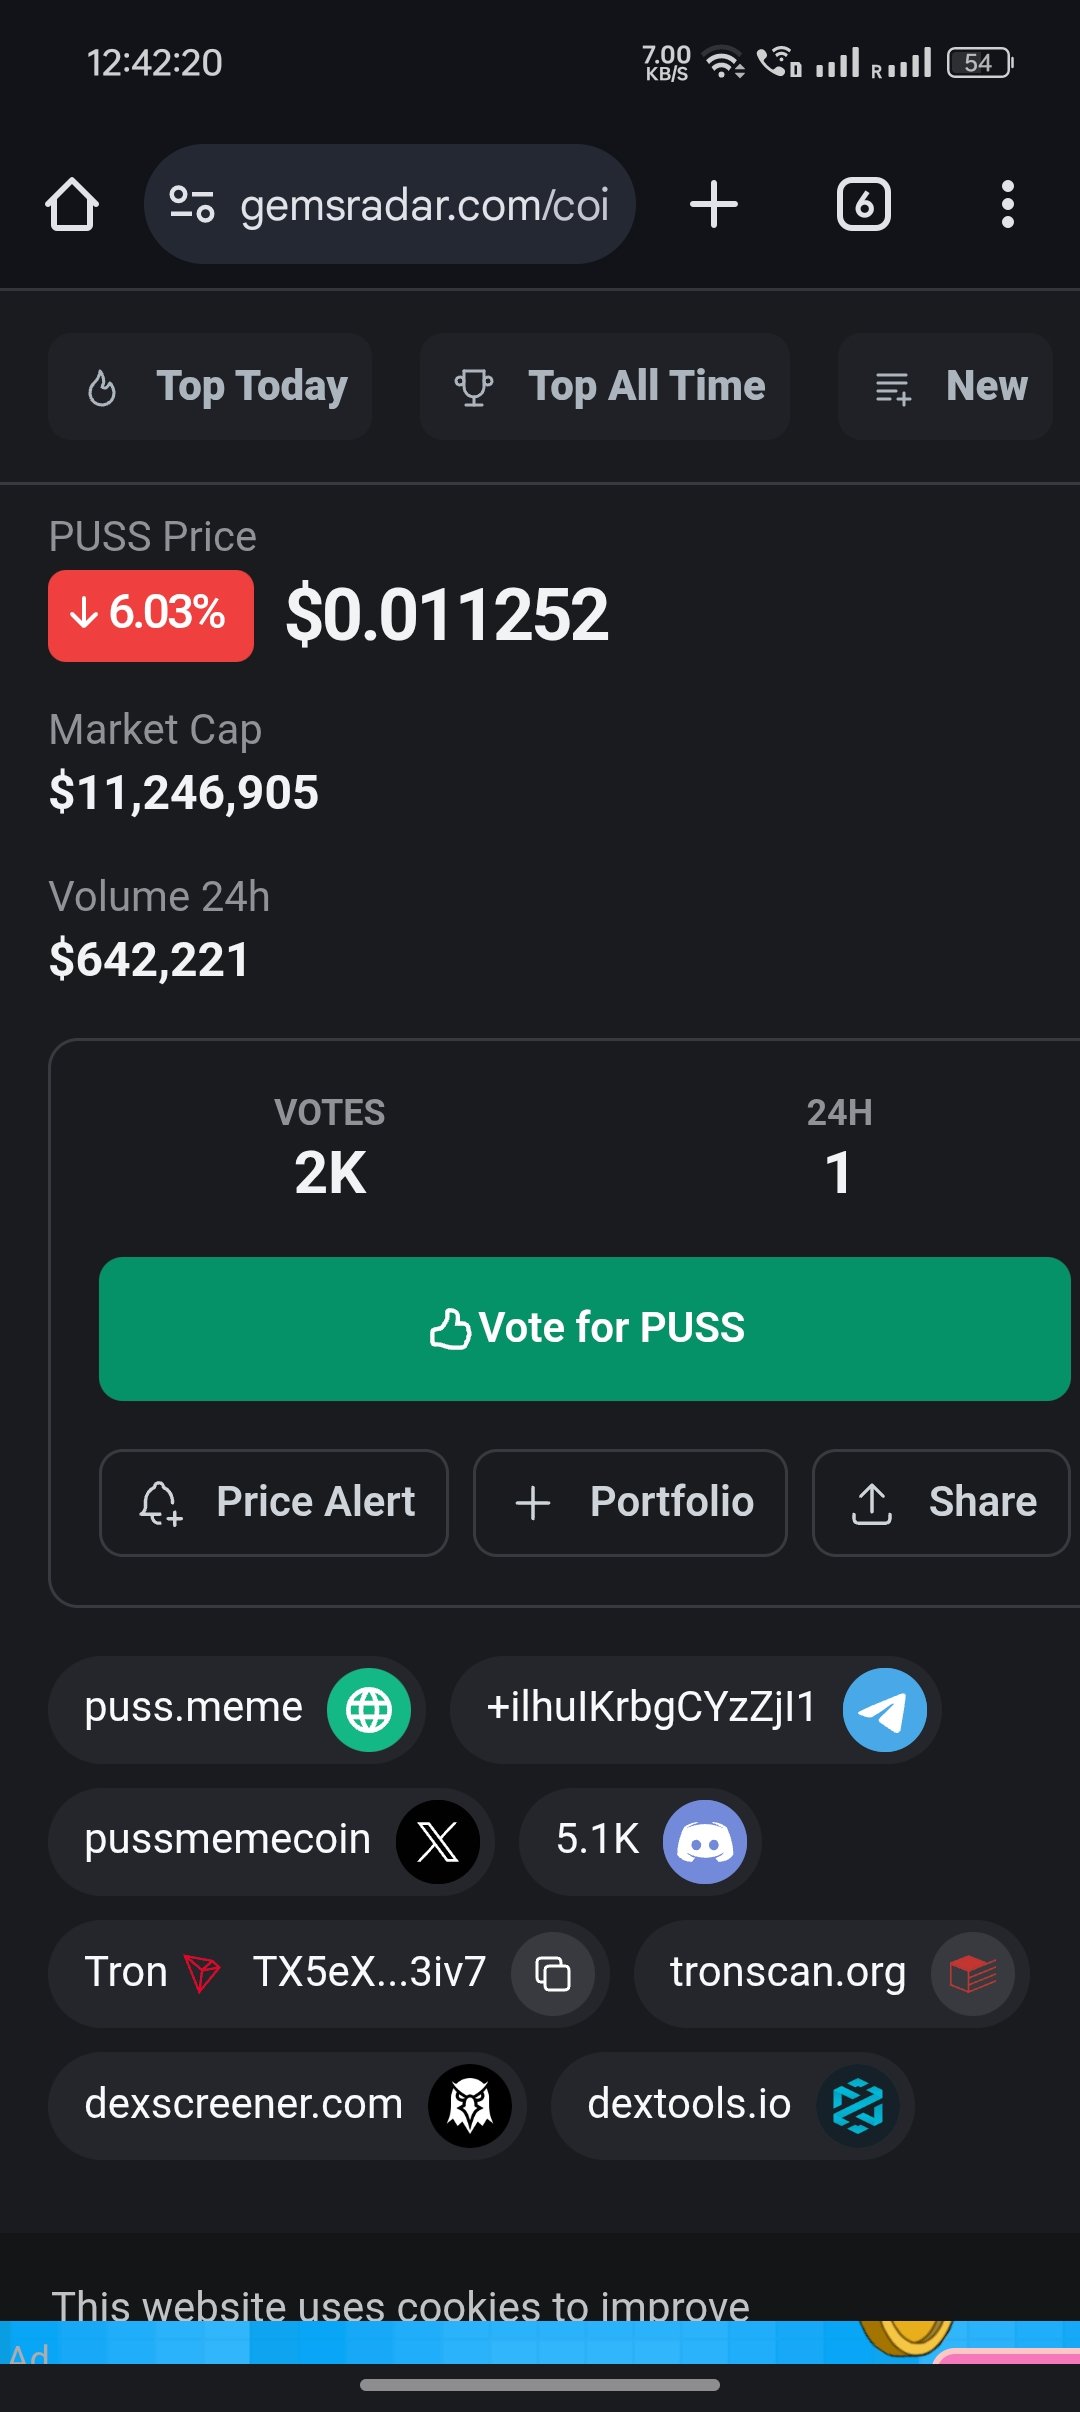Open the New coins tab
Screen dimensions: 1080x2412
point(945,386)
